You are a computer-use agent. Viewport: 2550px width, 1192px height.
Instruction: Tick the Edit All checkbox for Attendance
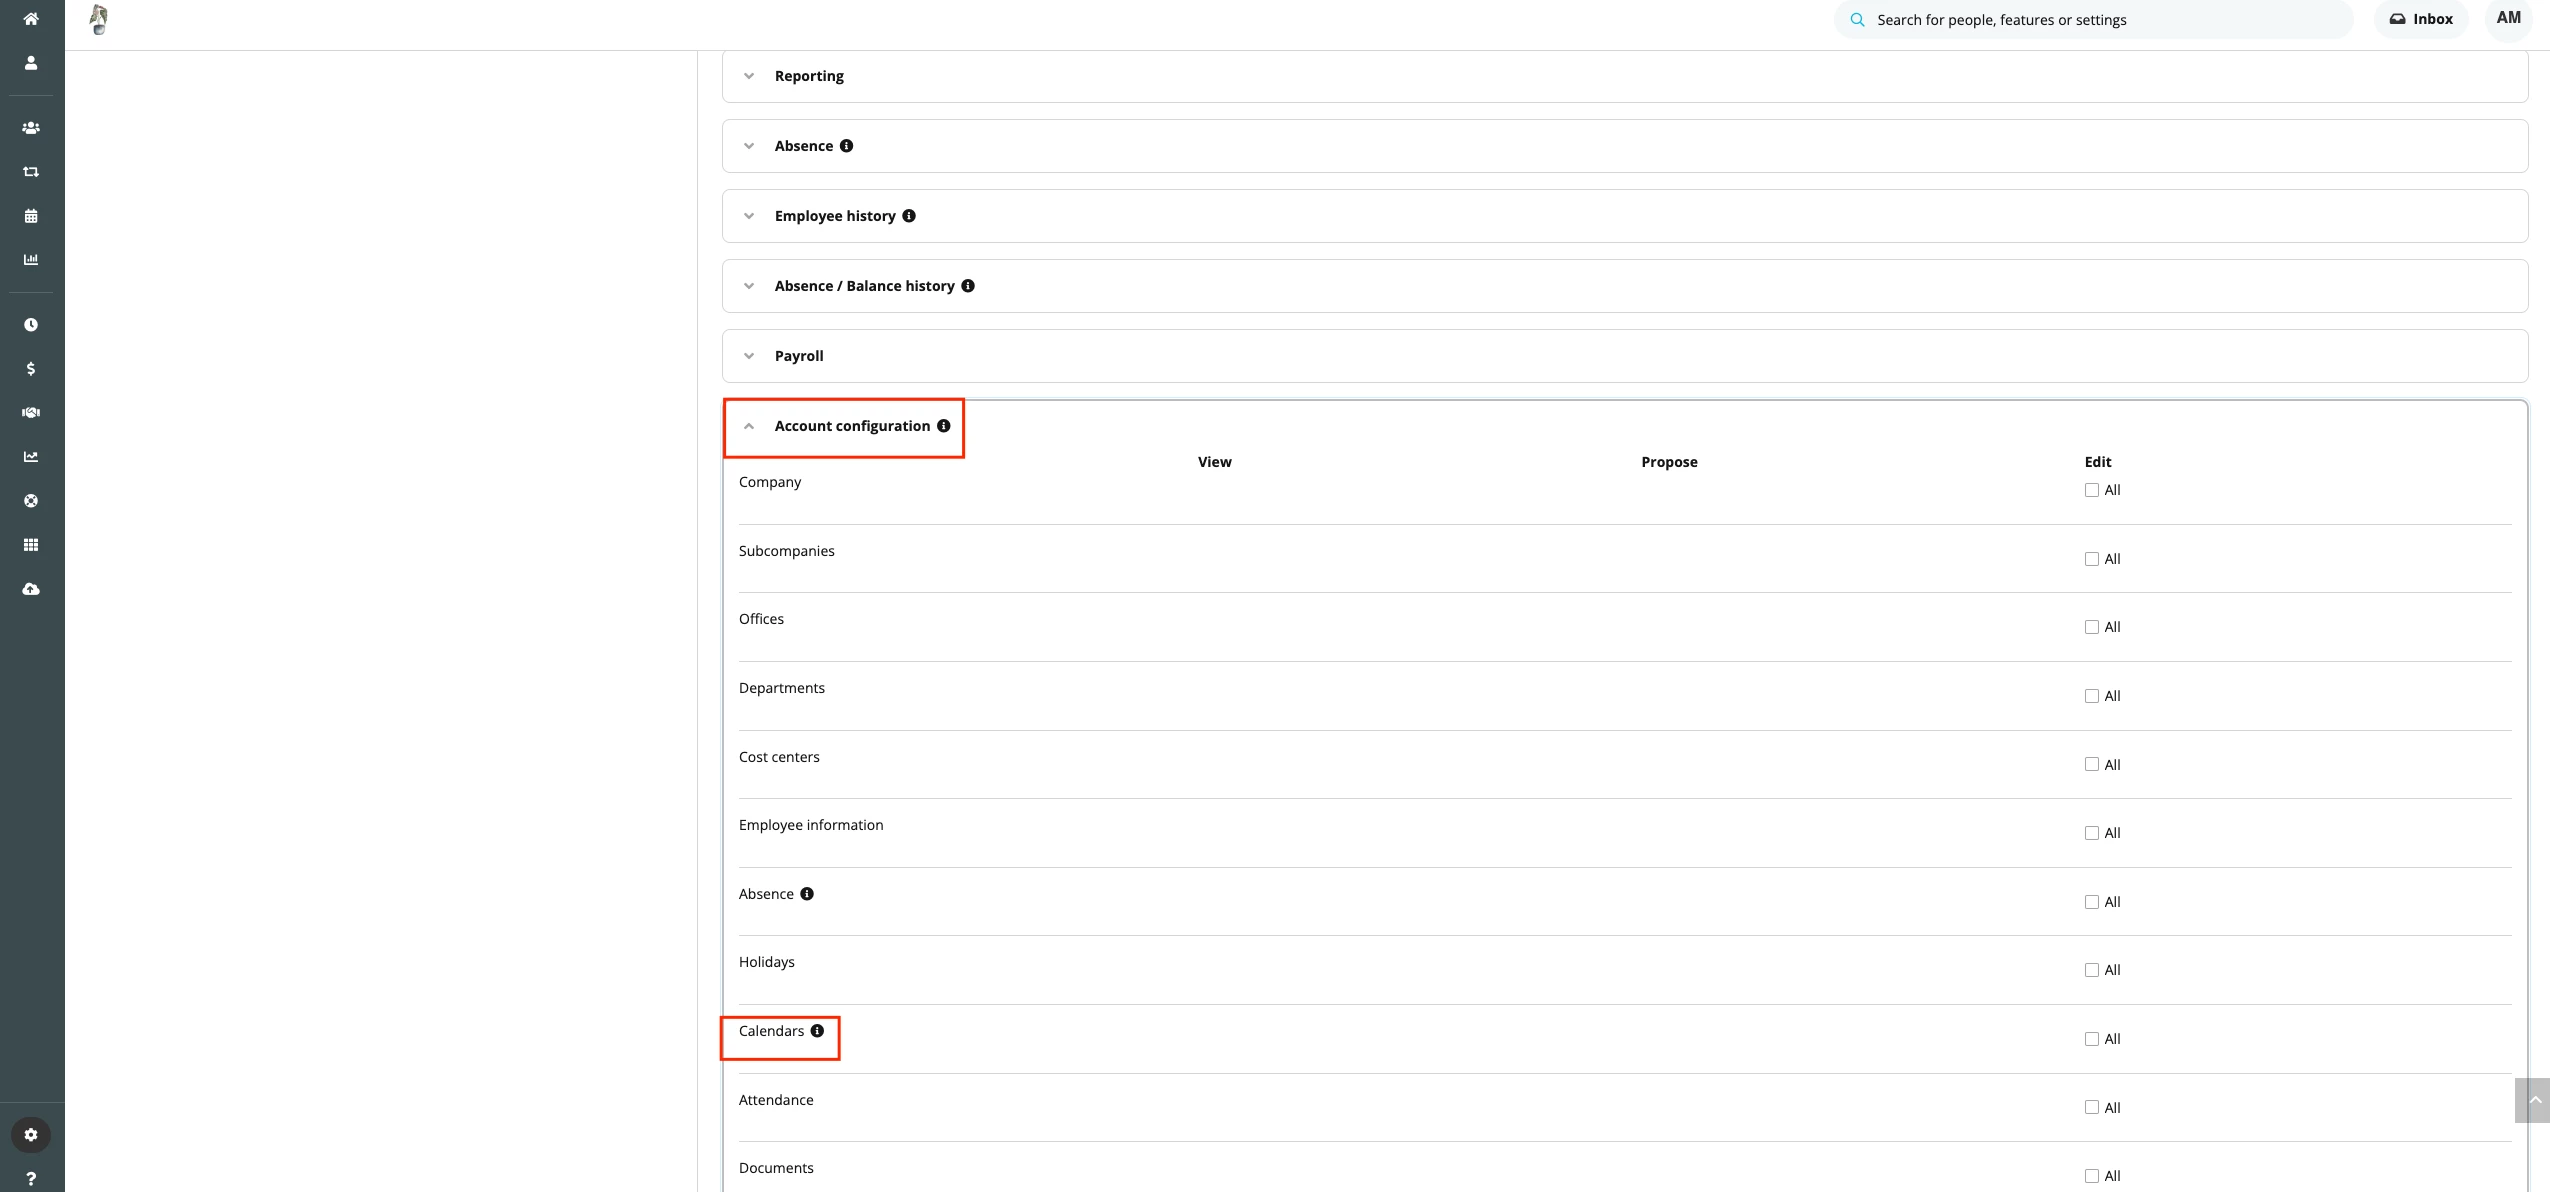[2091, 1108]
